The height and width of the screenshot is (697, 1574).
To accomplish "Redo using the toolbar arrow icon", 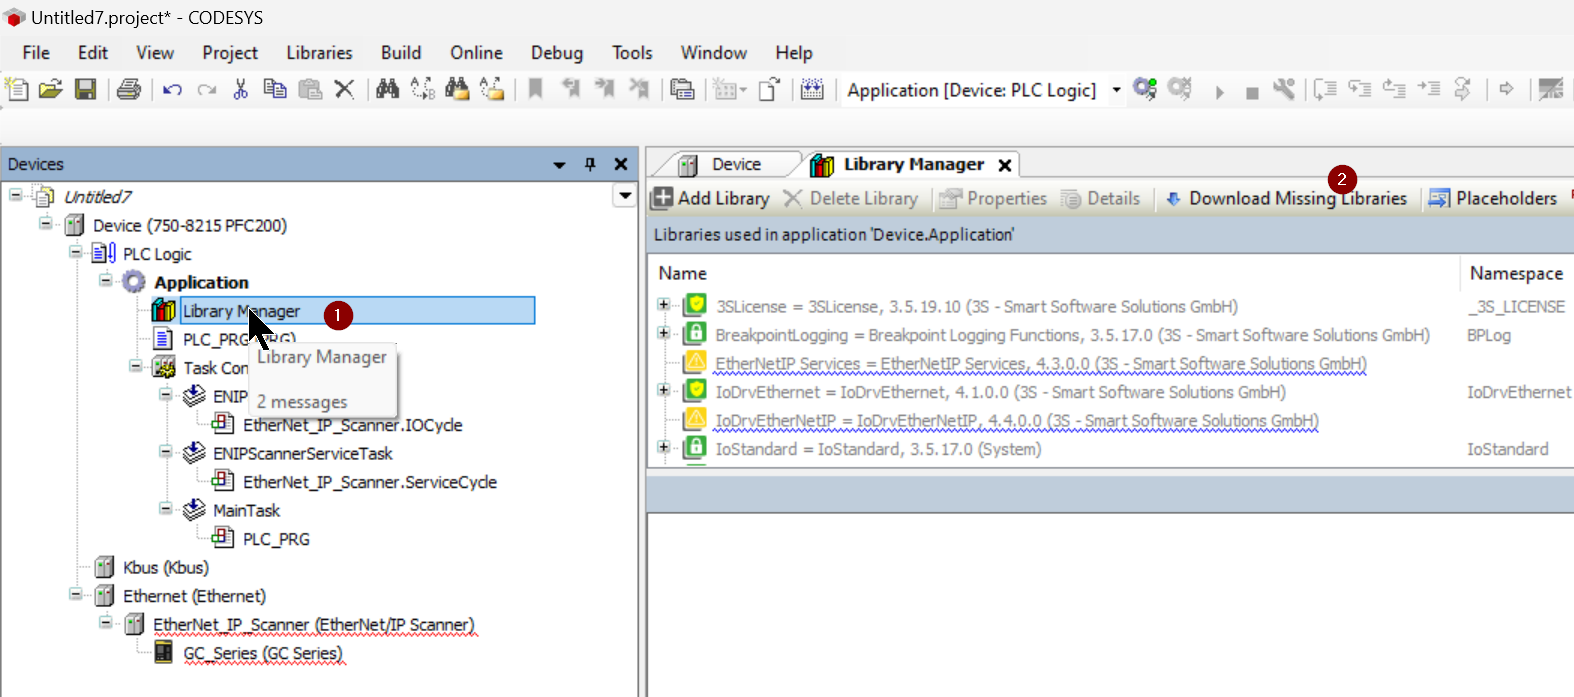I will (x=207, y=90).
